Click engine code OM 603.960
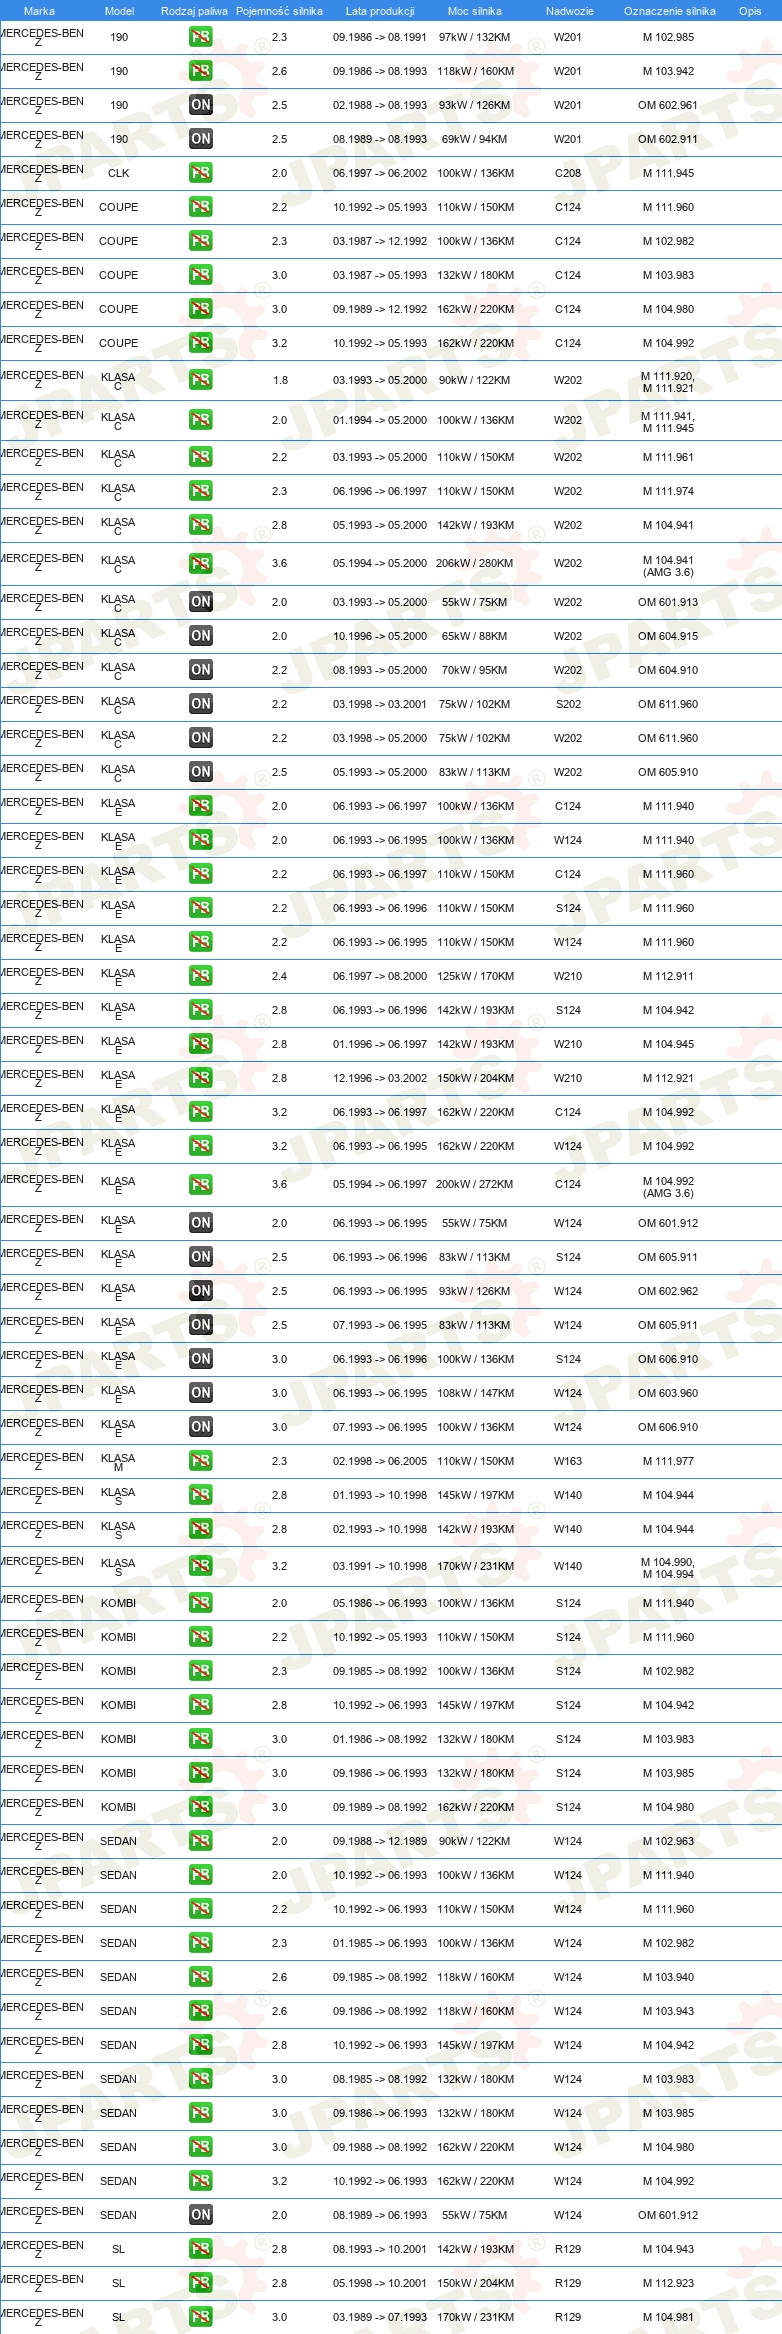This screenshot has width=782, height=2334. point(668,1393)
